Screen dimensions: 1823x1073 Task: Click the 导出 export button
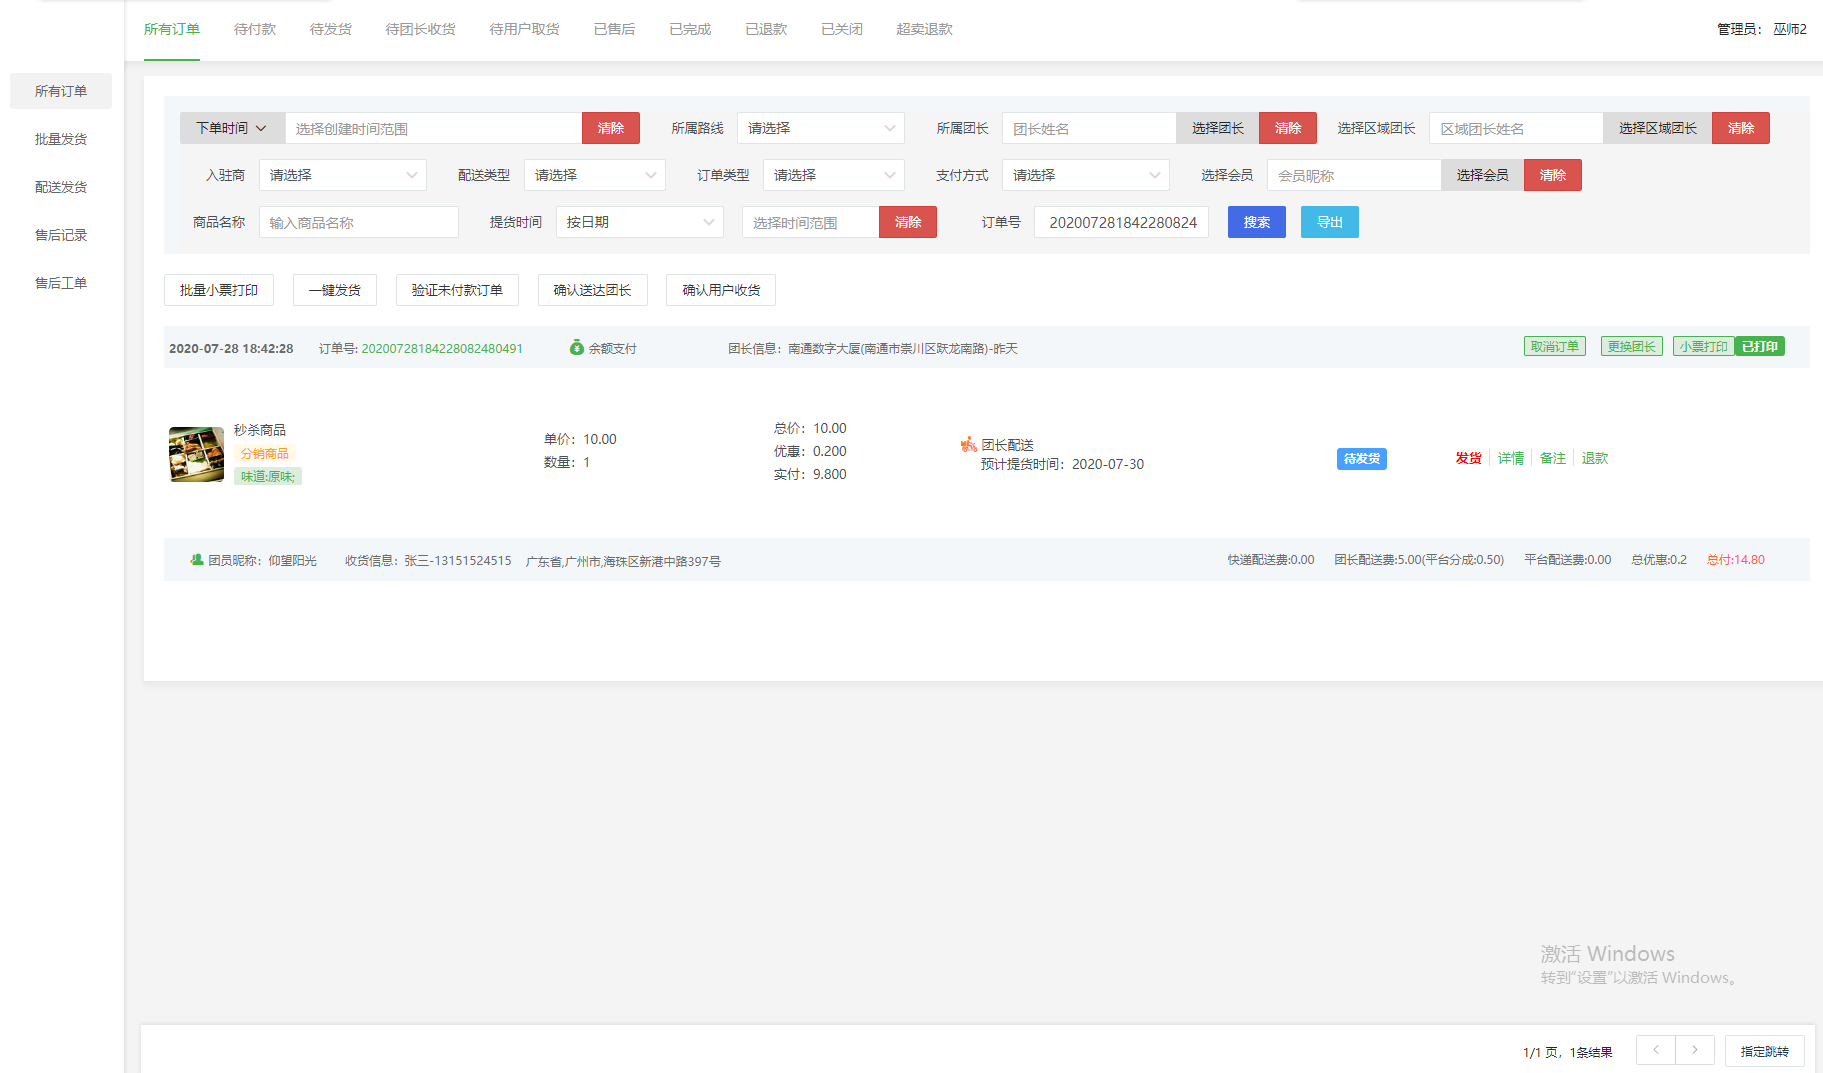tap(1329, 222)
